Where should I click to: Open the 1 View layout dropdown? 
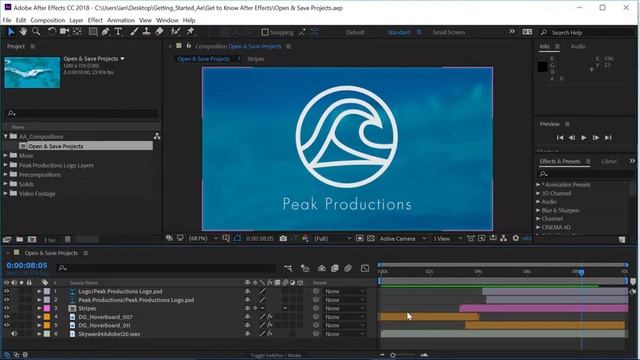(447, 238)
